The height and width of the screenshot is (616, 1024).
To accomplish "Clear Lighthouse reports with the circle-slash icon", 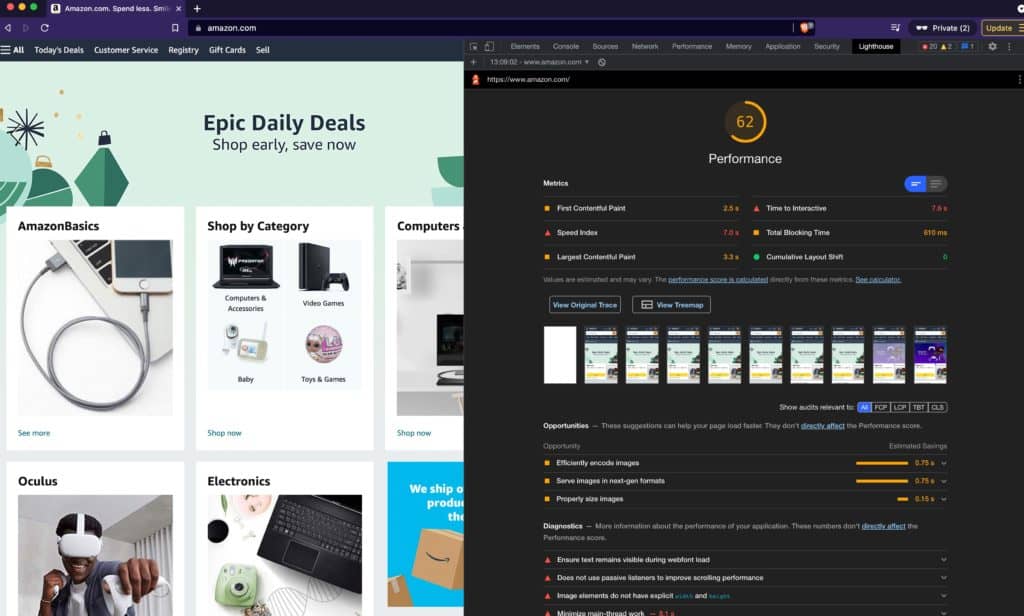I will click(601, 62).
